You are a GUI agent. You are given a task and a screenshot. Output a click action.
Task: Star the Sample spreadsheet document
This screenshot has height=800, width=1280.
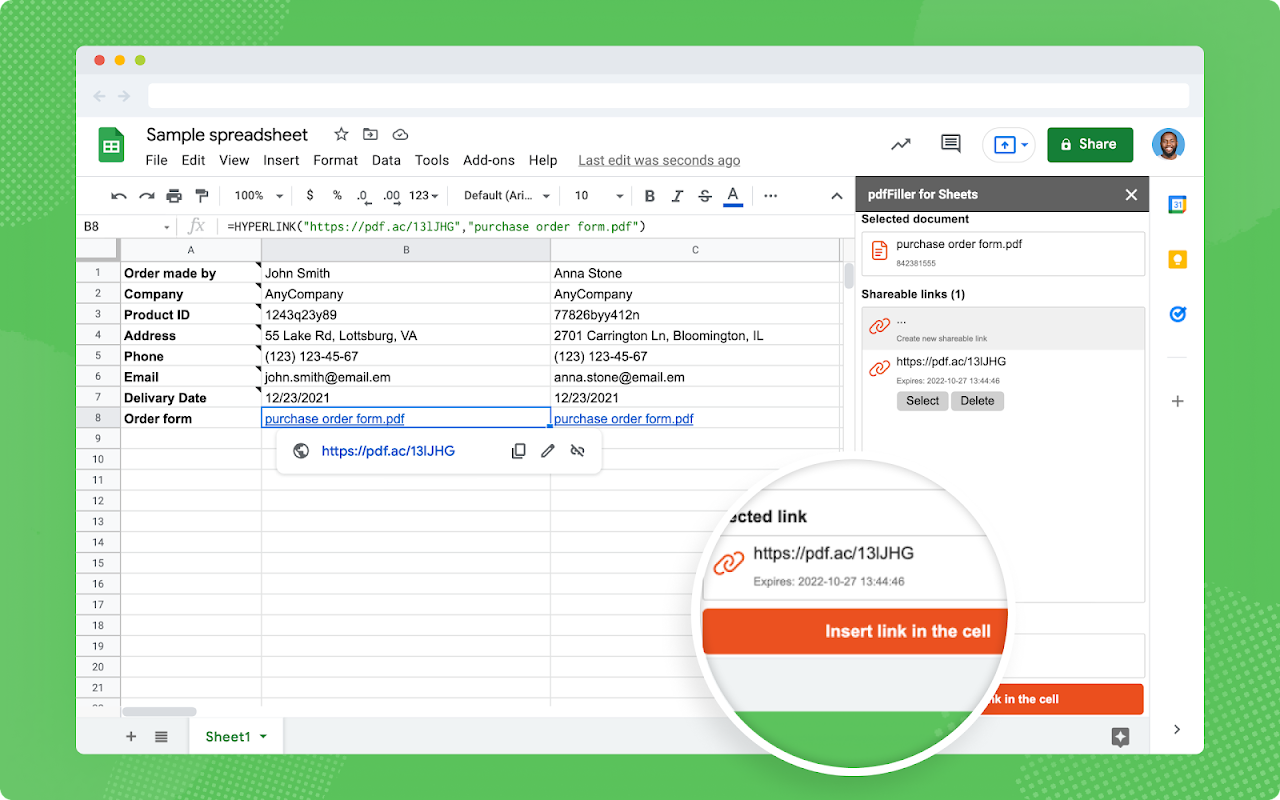pyautogui.click(x=341, y=134)
